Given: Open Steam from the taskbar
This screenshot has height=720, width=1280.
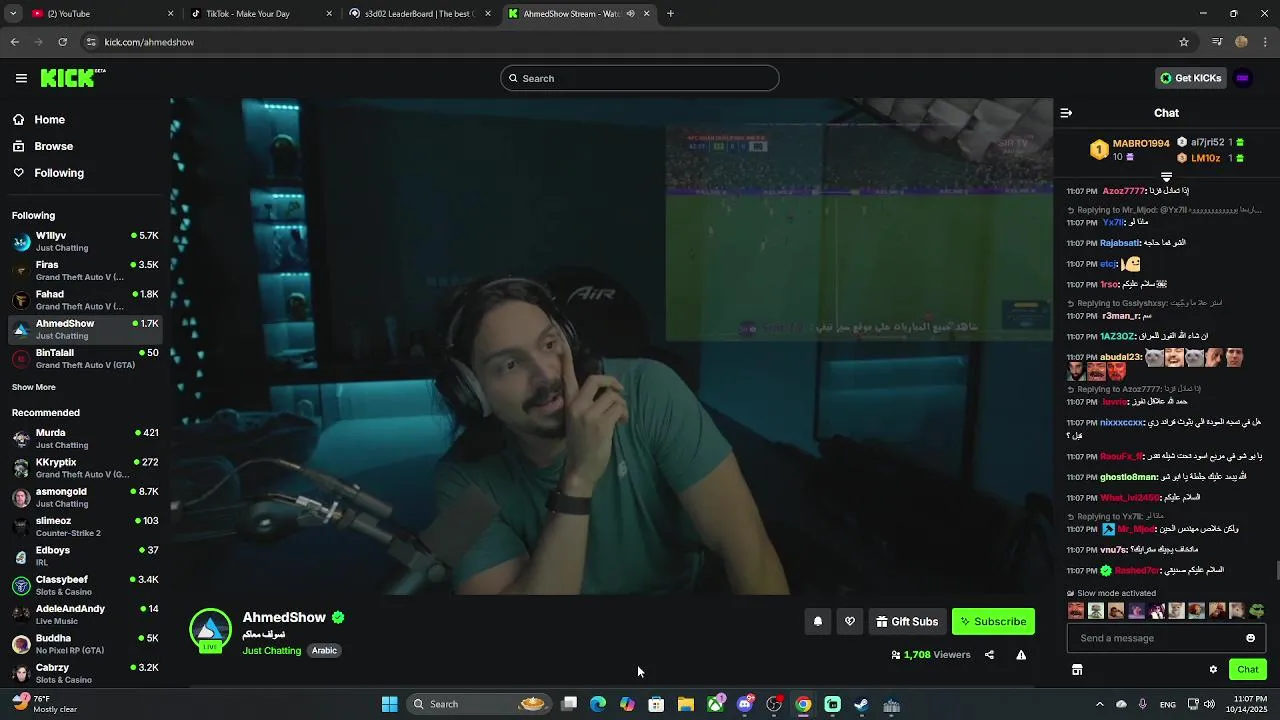Looking at the screenshot, I should point(861,704).
